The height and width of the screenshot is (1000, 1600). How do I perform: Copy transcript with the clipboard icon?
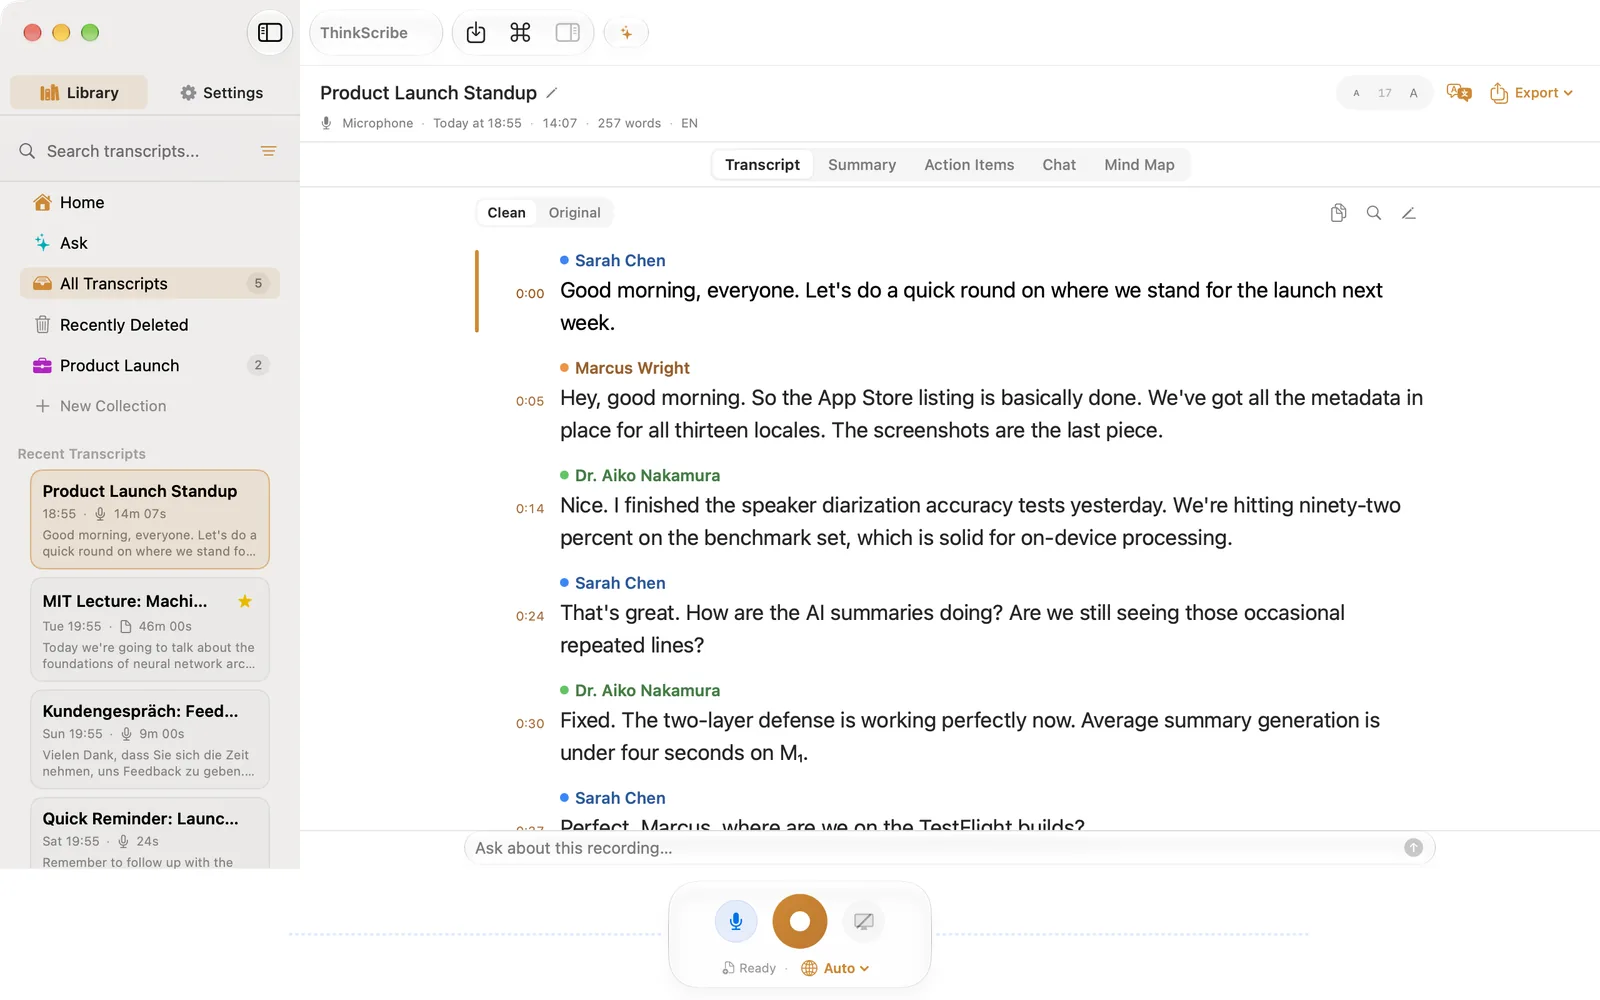1338,213
